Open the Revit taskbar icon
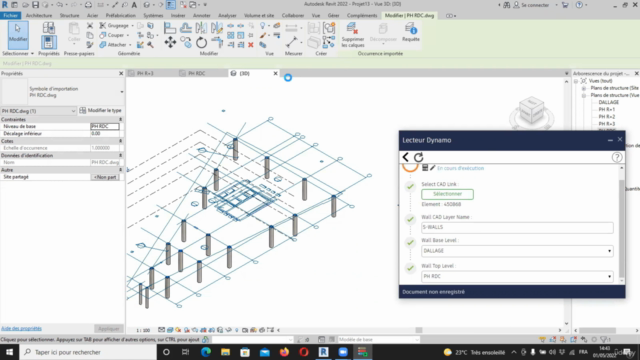The width and height of the screenshot is (640, 360). [x=323, y=352]
